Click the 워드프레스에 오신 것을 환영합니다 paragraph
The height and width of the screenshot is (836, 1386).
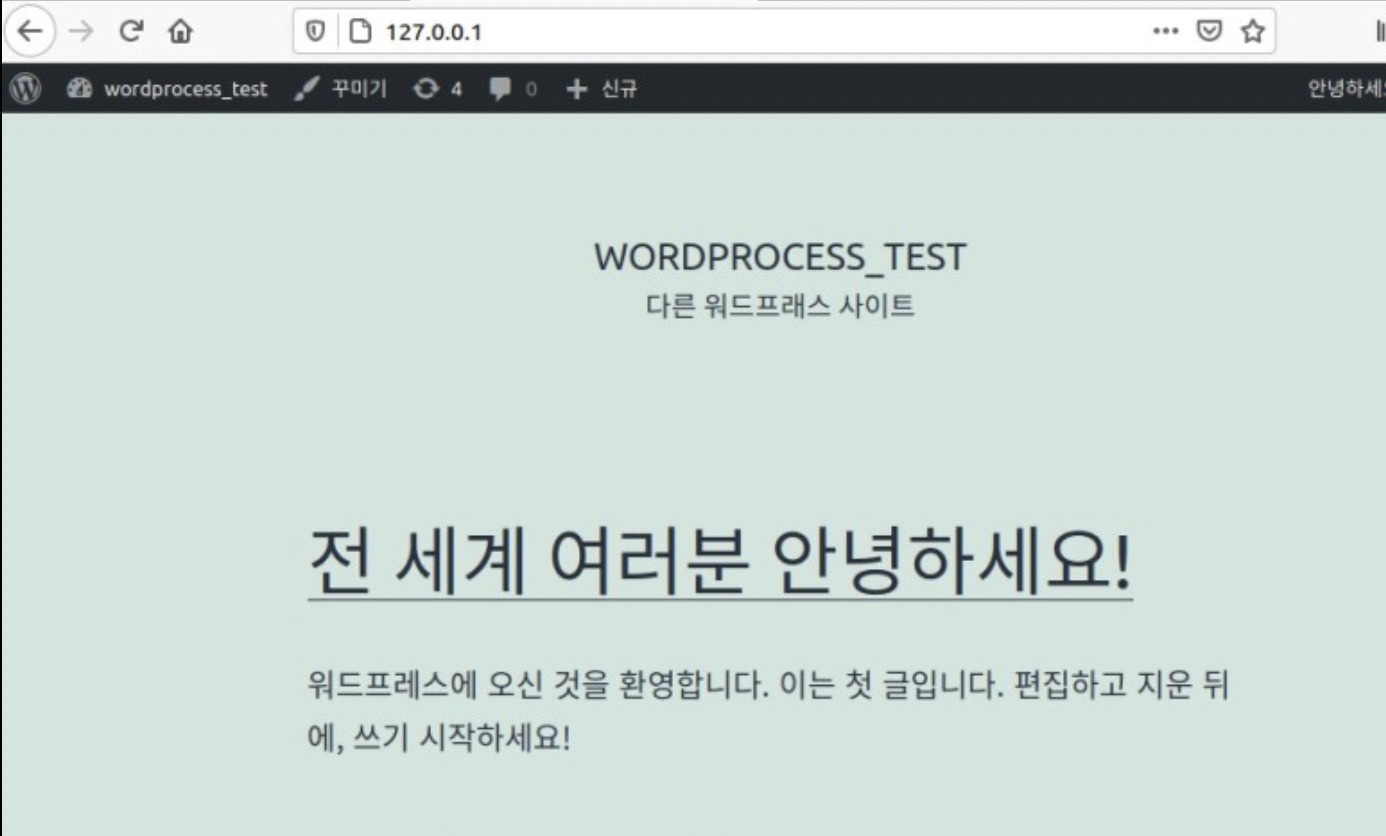(768, 713)
